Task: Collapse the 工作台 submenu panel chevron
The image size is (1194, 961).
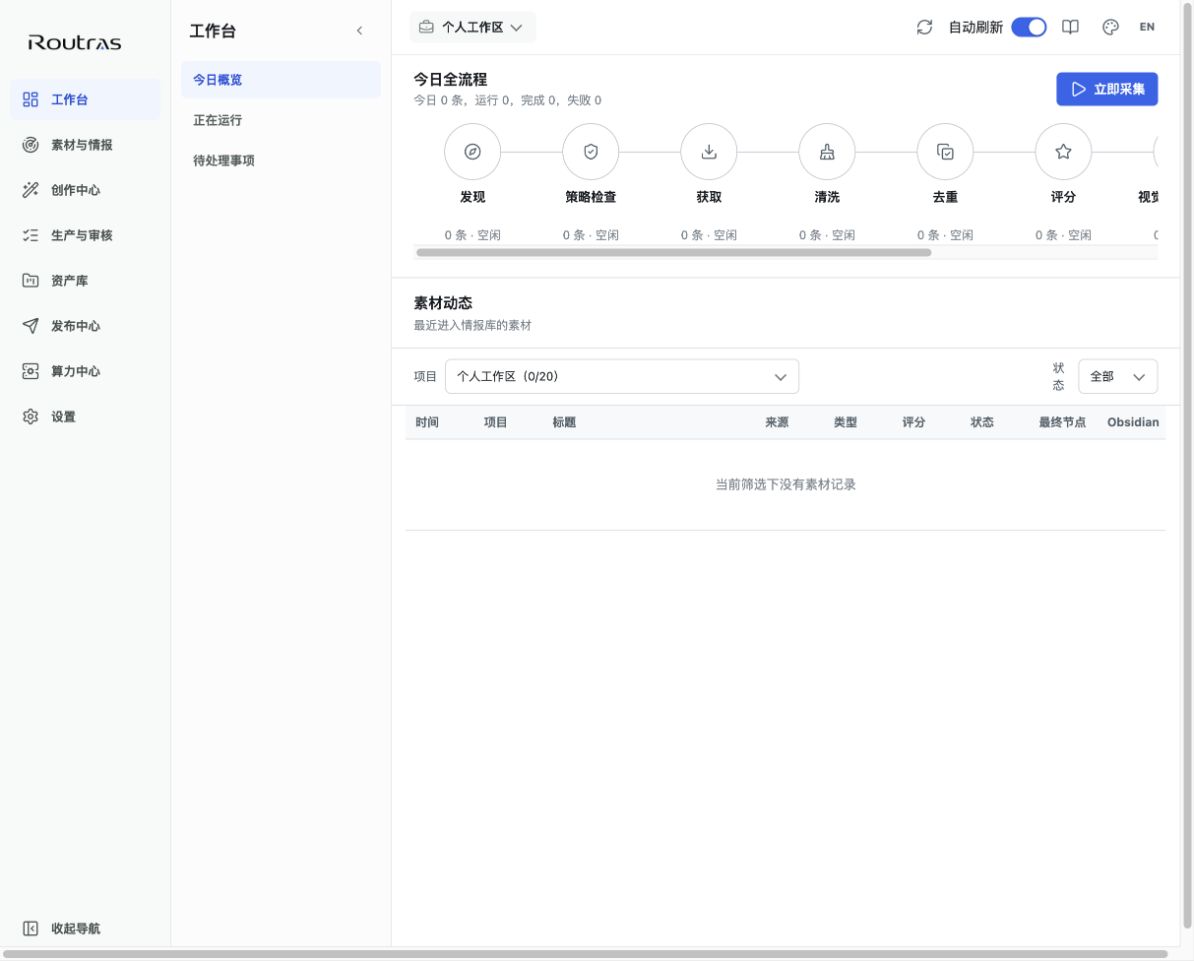Action: coord(359,31)
